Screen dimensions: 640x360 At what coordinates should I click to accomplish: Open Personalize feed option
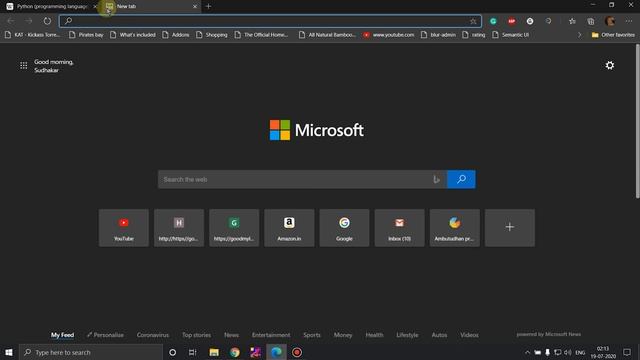click(105, 335)
